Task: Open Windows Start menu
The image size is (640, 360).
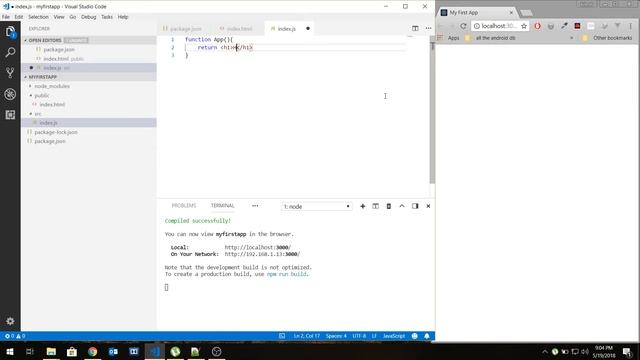Action: point(10,351)
